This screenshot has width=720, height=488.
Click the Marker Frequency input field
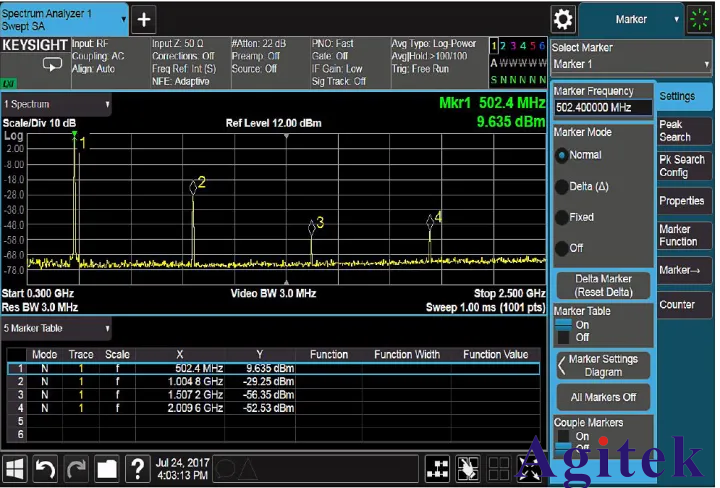point(603,108)
